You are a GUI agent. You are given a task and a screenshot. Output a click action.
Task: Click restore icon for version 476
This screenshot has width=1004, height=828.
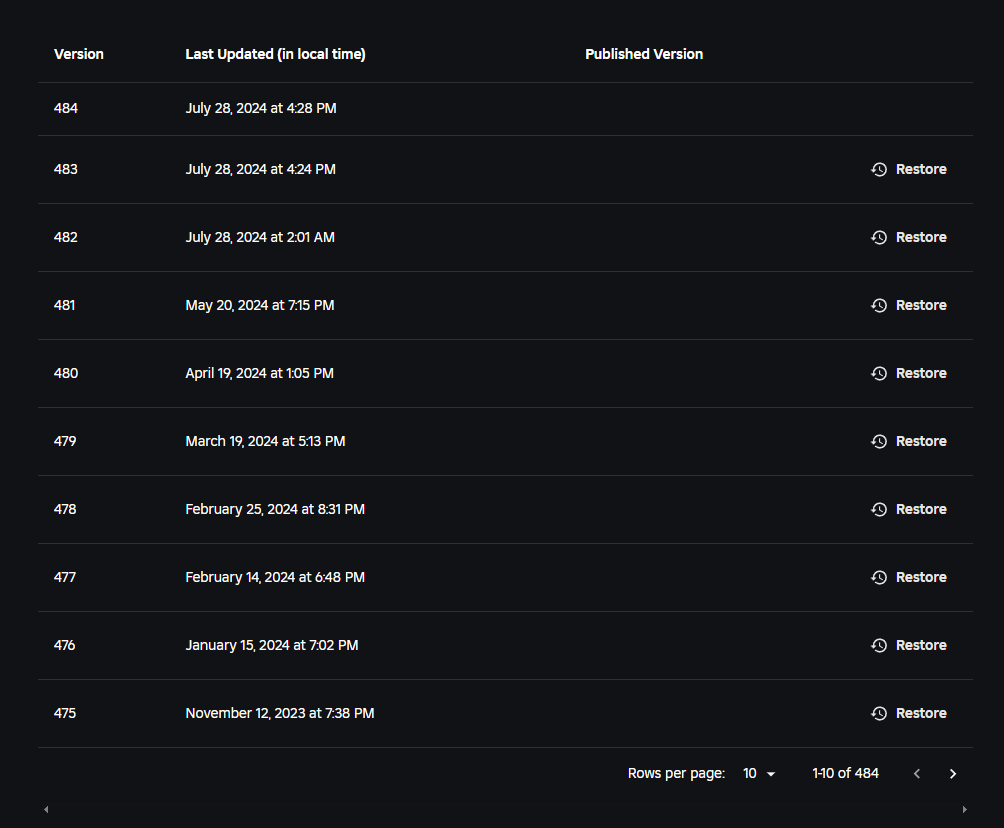[x=879, y=645]
